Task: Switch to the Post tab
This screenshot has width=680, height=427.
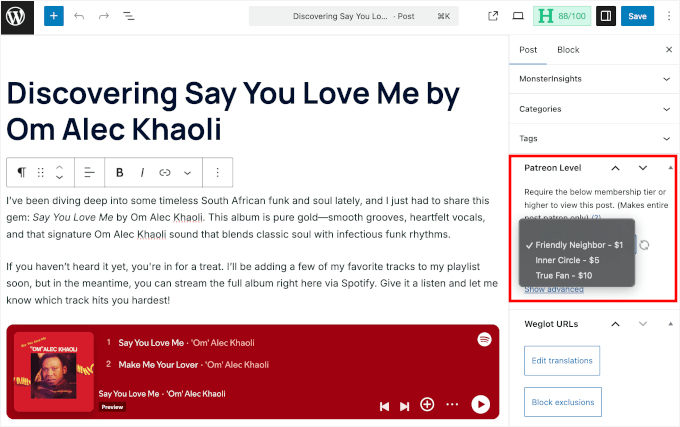Action: (x=528, y=50)
